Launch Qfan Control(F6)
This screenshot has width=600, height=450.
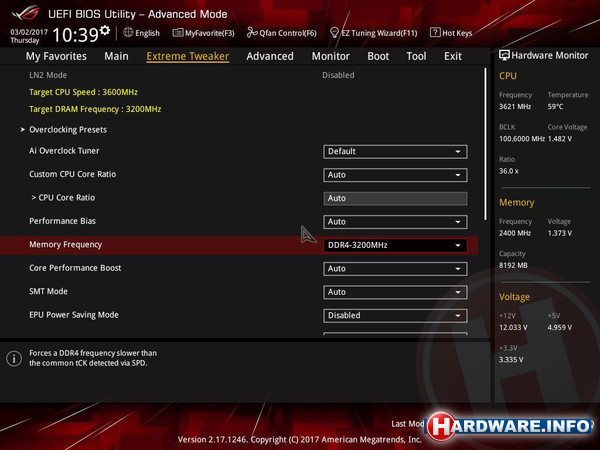click(282, 33)
